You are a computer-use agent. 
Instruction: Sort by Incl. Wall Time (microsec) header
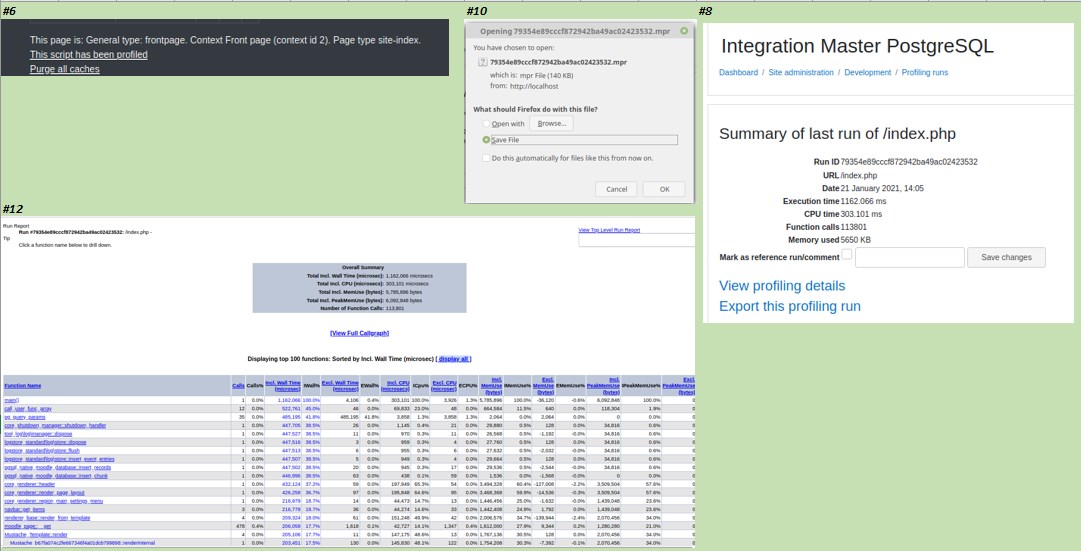click(283, 385)
